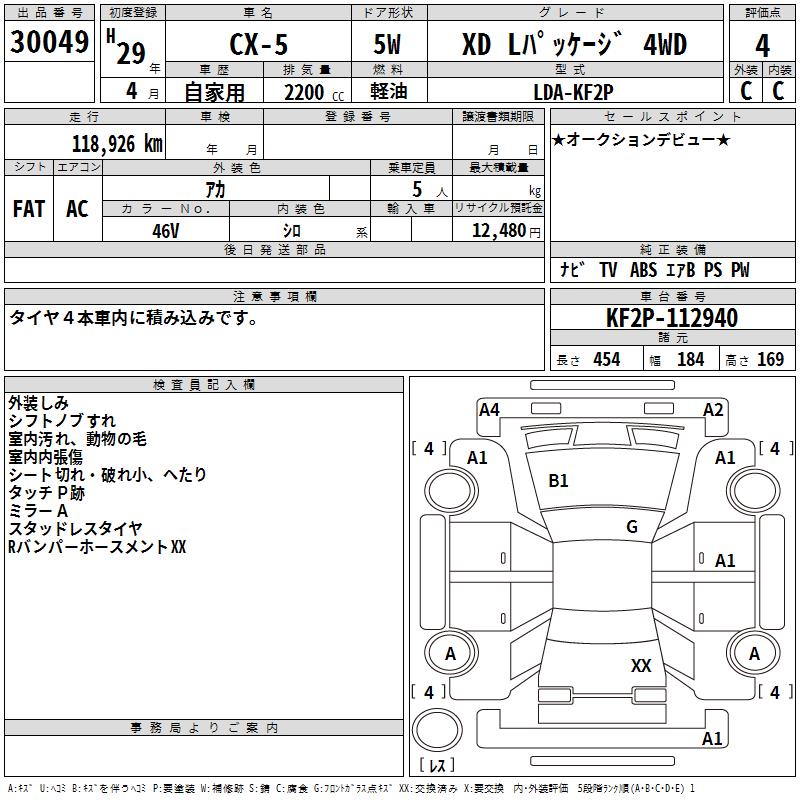Viewport: 800px width, 800px height.
Task: Click note 室内内張傷
Action: pyautogui.click(x=45, y=457)
